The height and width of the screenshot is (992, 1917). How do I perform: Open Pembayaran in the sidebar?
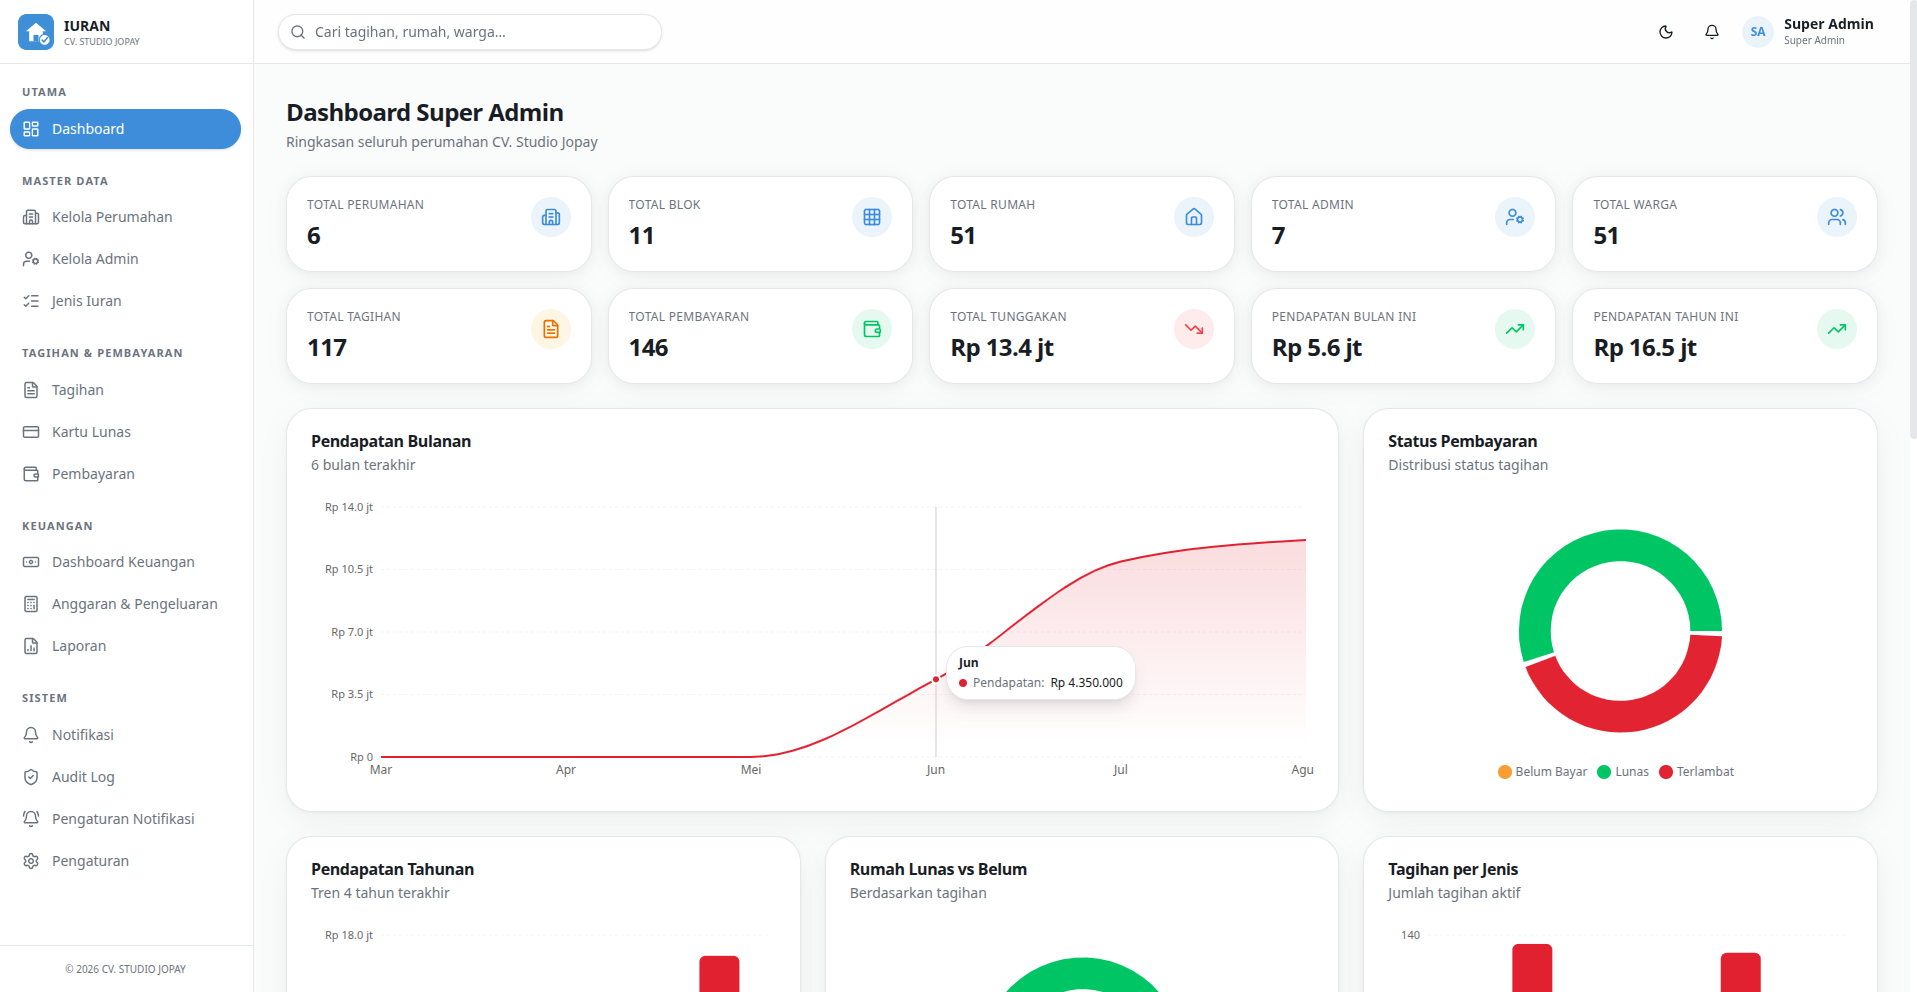point(125,474)
